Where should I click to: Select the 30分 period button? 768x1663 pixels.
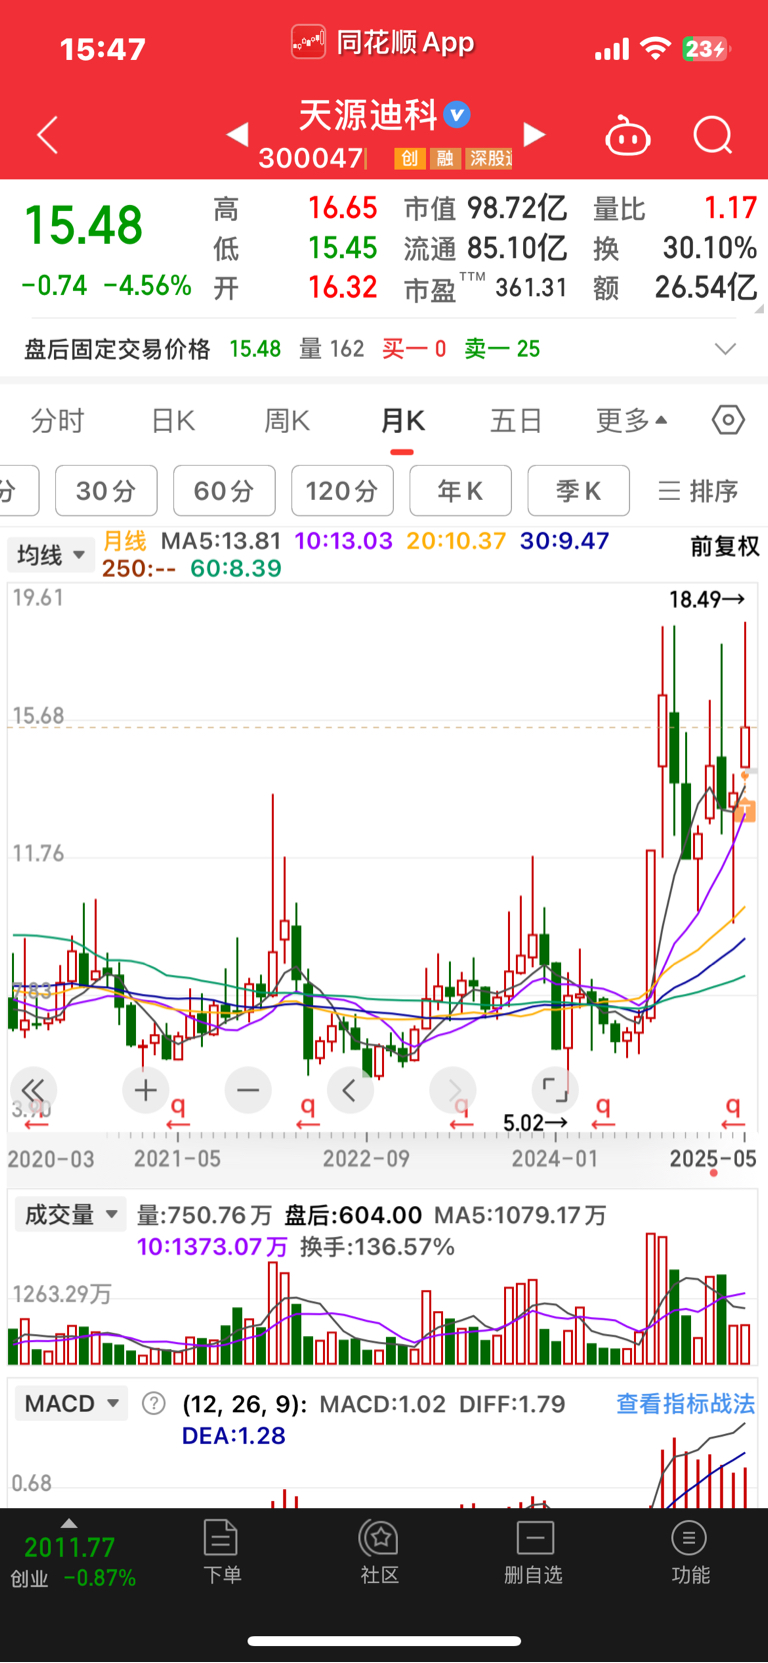pos(106,491)
